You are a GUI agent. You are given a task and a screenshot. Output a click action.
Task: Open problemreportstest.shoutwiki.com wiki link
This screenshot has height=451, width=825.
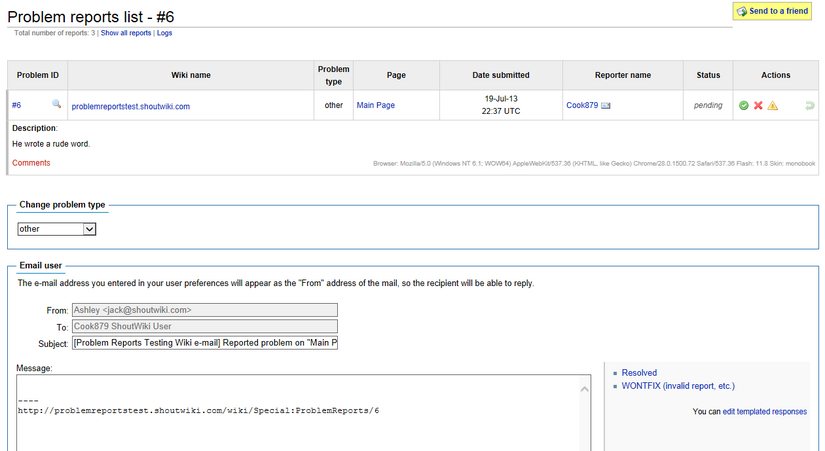pos(130,106)
